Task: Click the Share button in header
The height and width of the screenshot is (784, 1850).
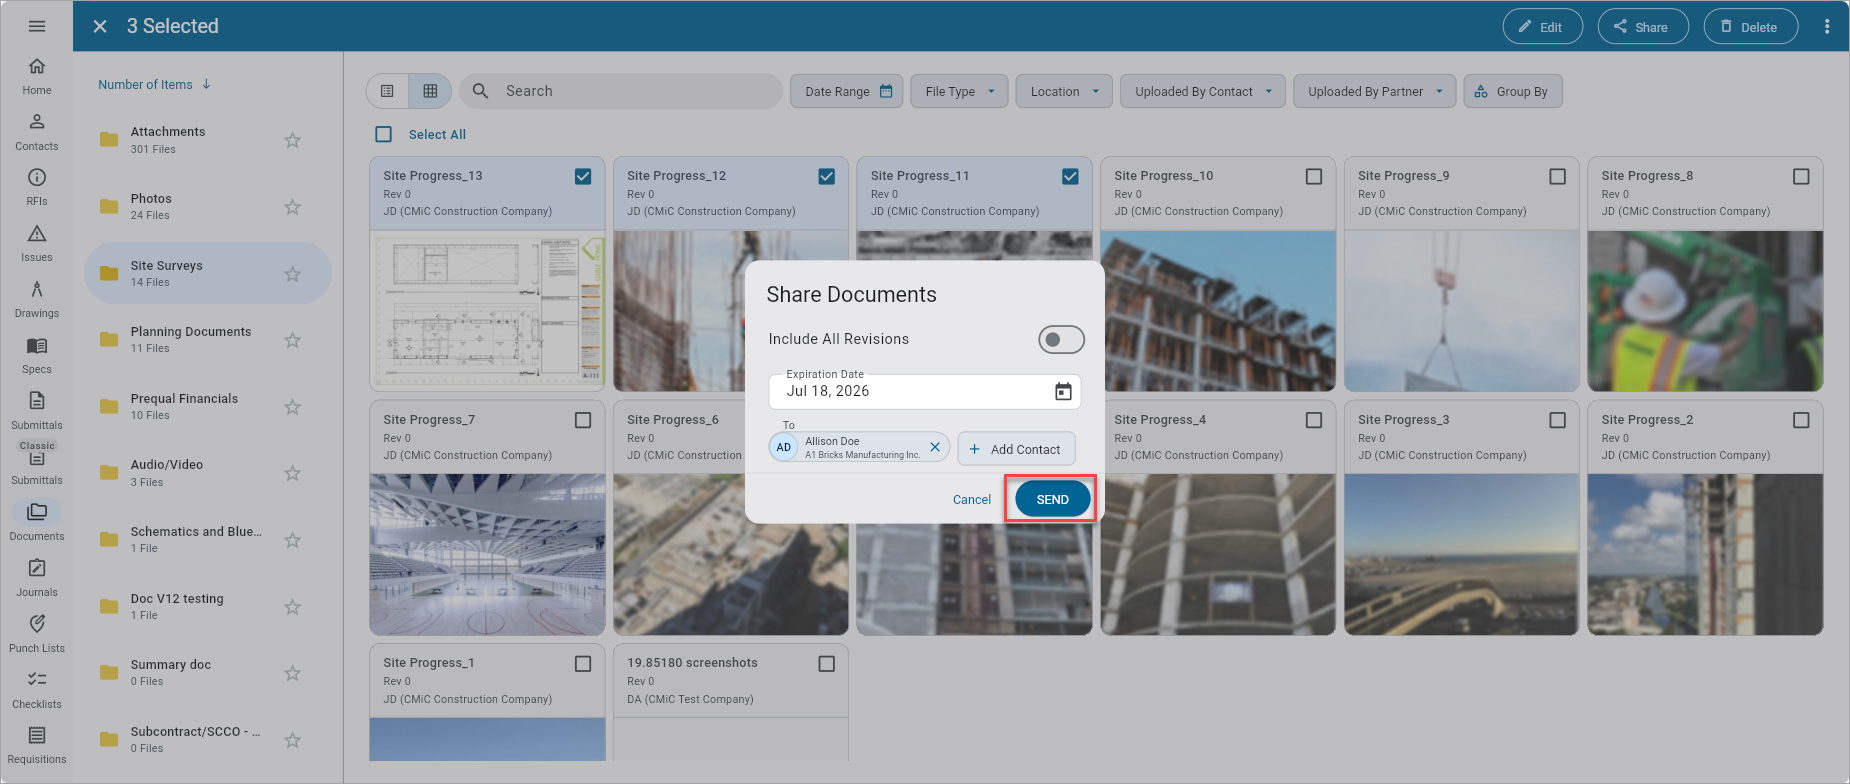Action: [1643, 26]
